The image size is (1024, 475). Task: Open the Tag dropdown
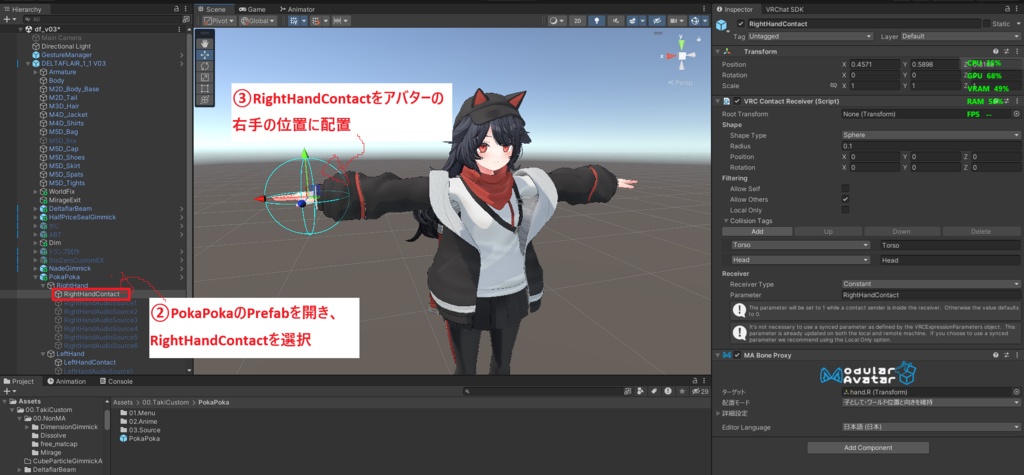pyautogui.click(x=810, y=37)
